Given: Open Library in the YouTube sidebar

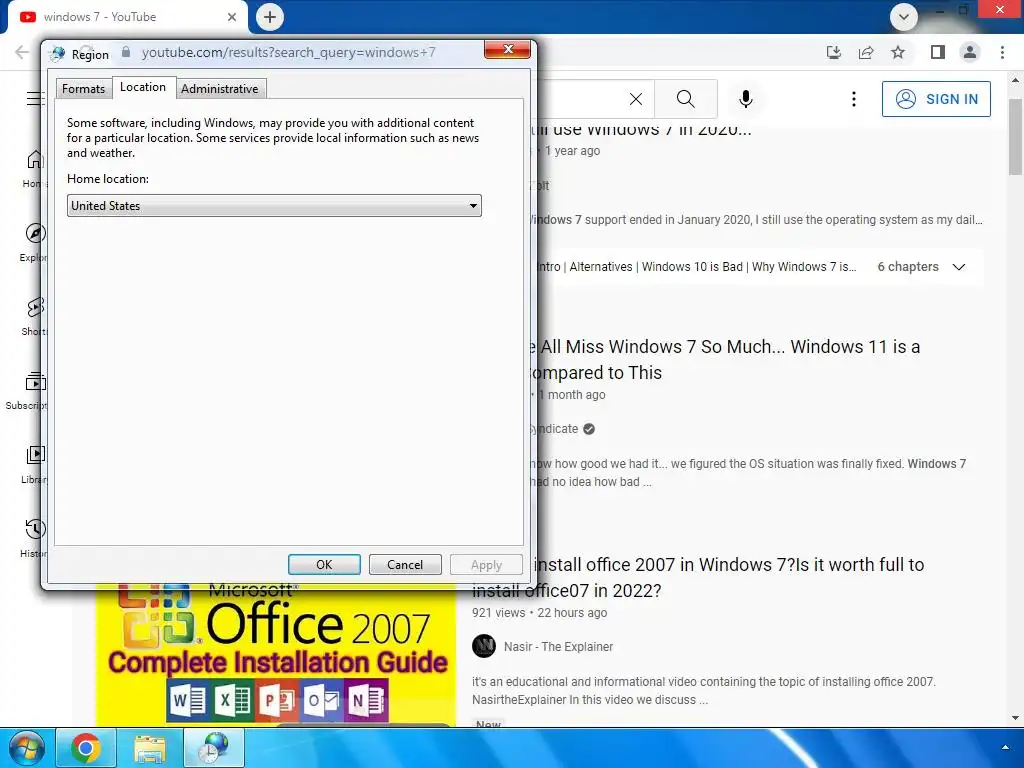Looking at the screenshot, I should 34,464.
